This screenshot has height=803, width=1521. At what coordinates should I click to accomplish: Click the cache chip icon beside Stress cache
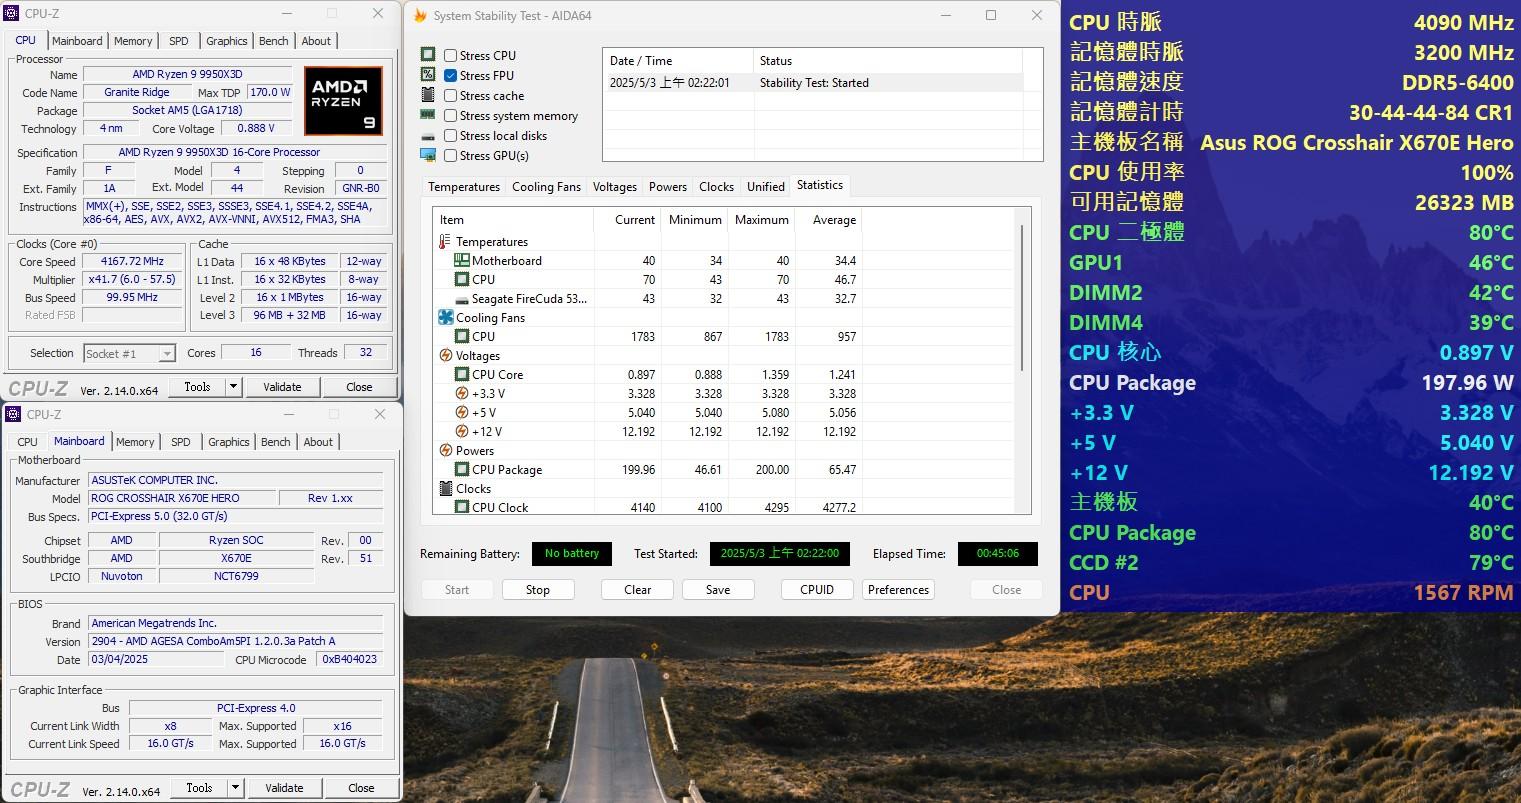coord(428,95)
